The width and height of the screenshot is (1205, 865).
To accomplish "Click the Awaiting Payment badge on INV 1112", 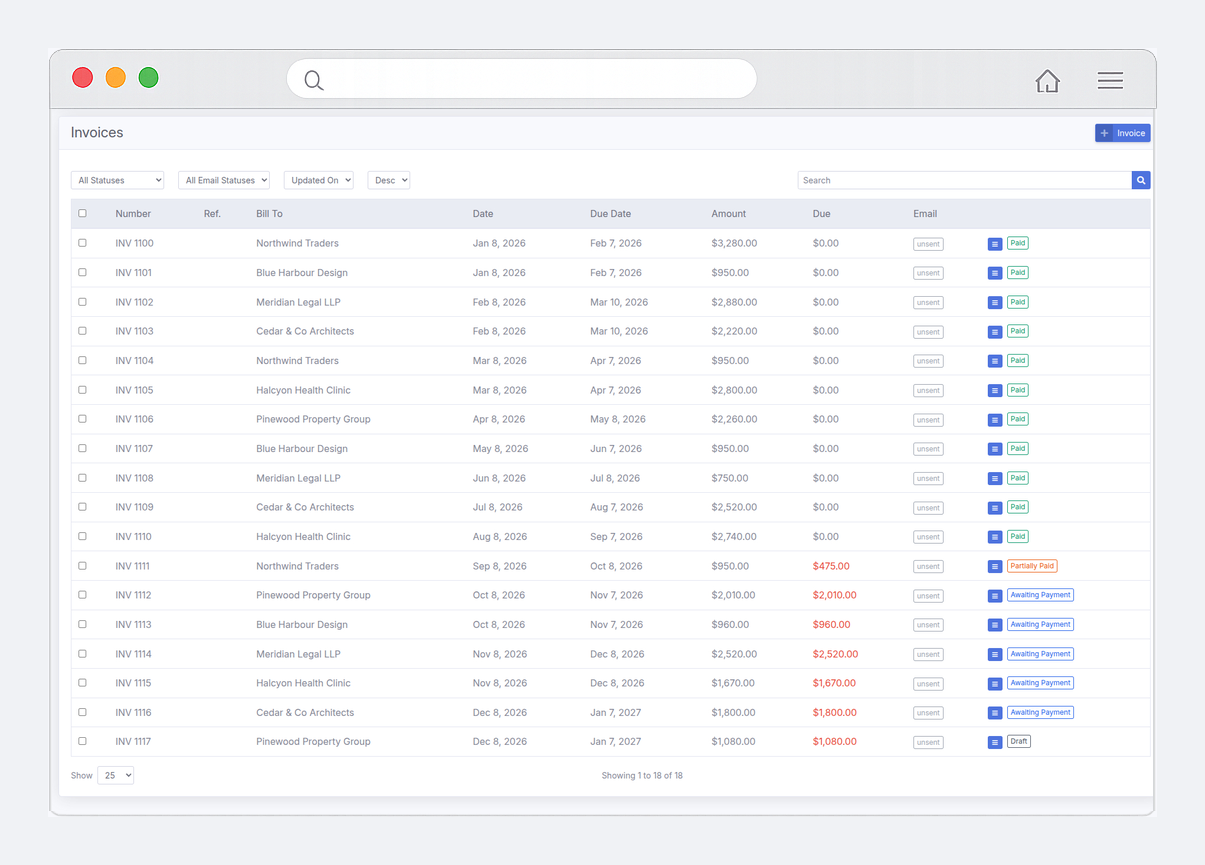I will coord(1040,595).
